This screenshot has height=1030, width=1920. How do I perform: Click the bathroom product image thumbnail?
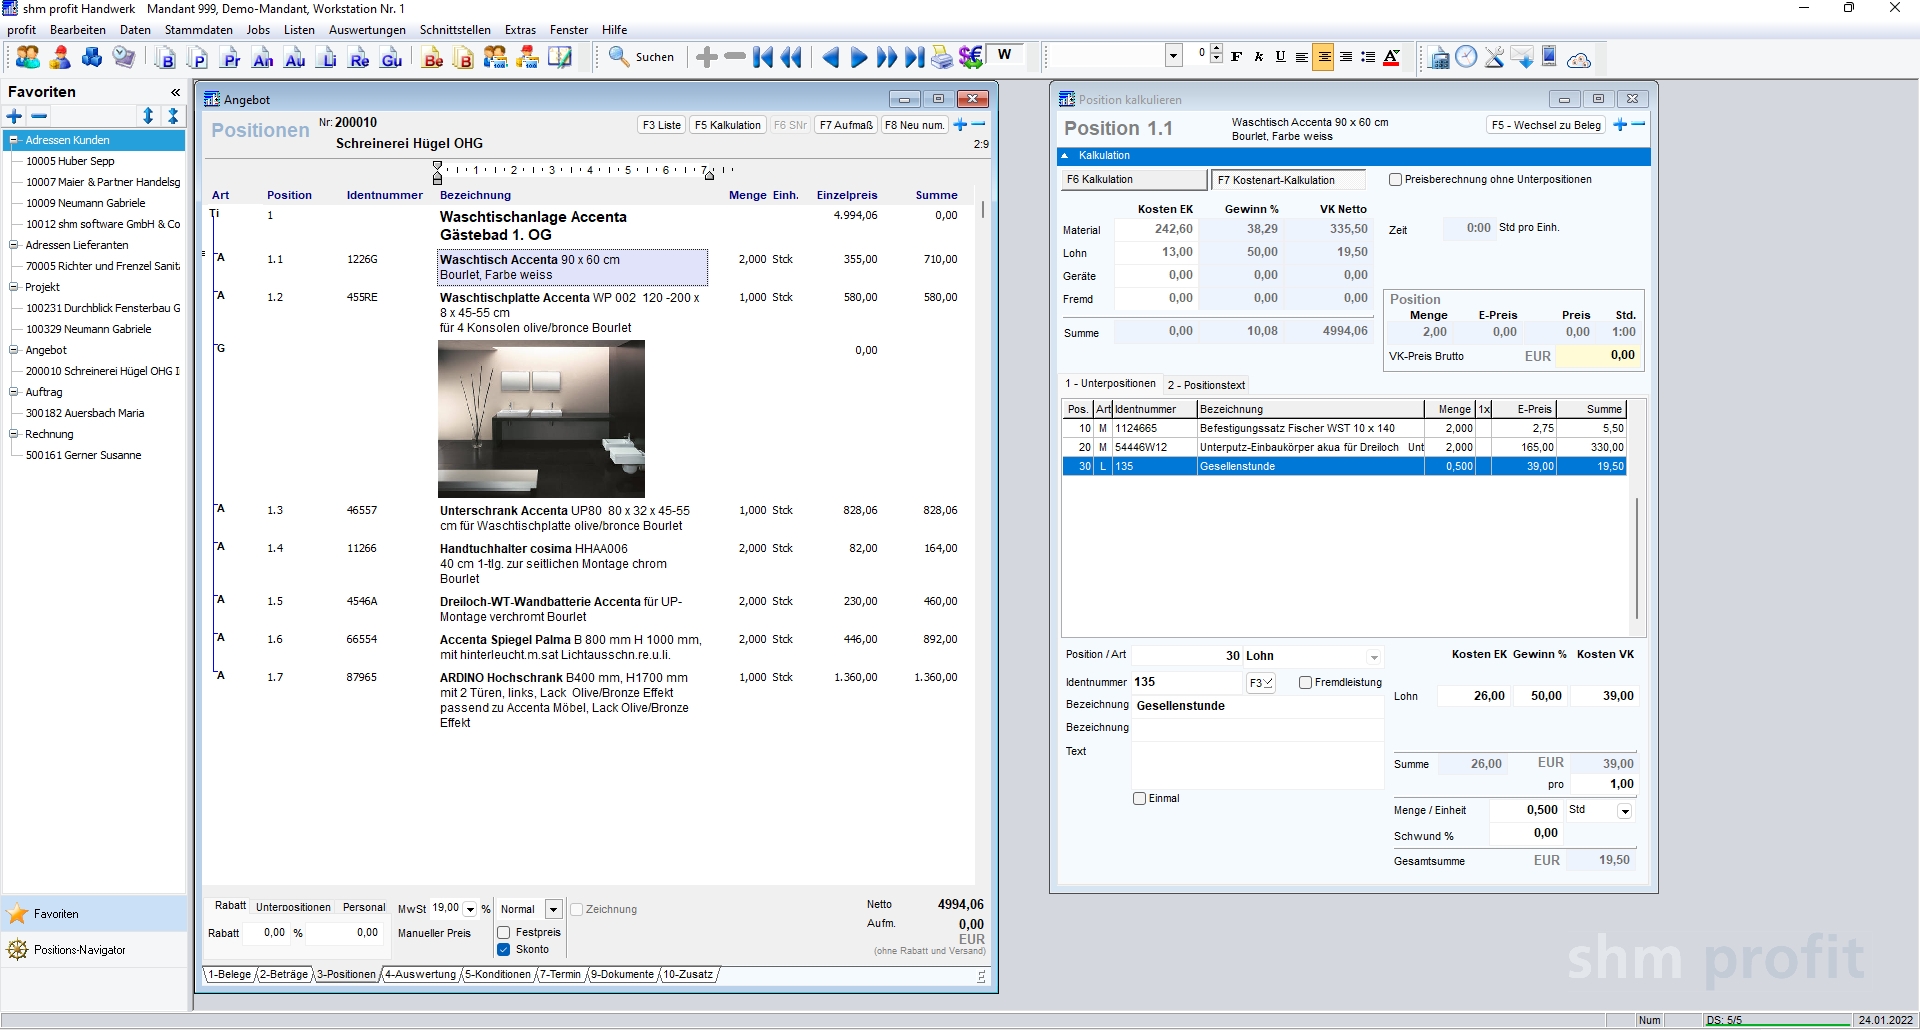(x=541, y=419)
